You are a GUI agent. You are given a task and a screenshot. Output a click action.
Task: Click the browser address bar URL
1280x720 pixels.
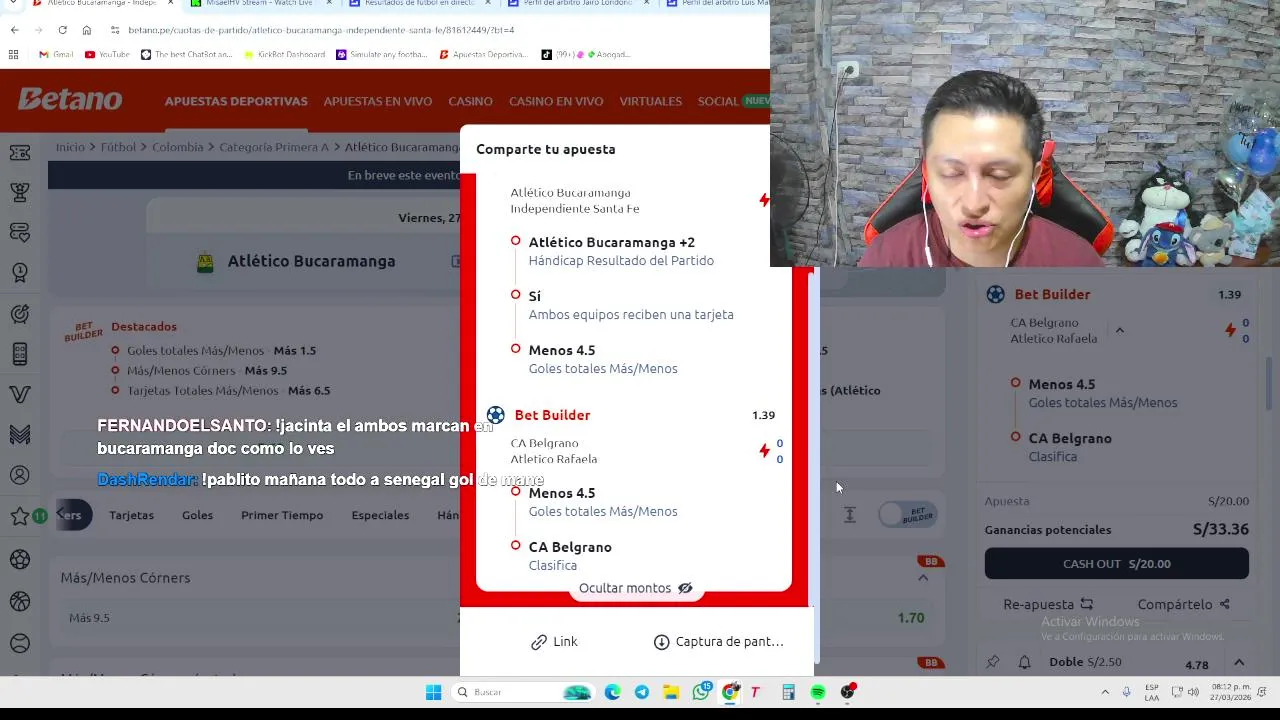point(320,30)
